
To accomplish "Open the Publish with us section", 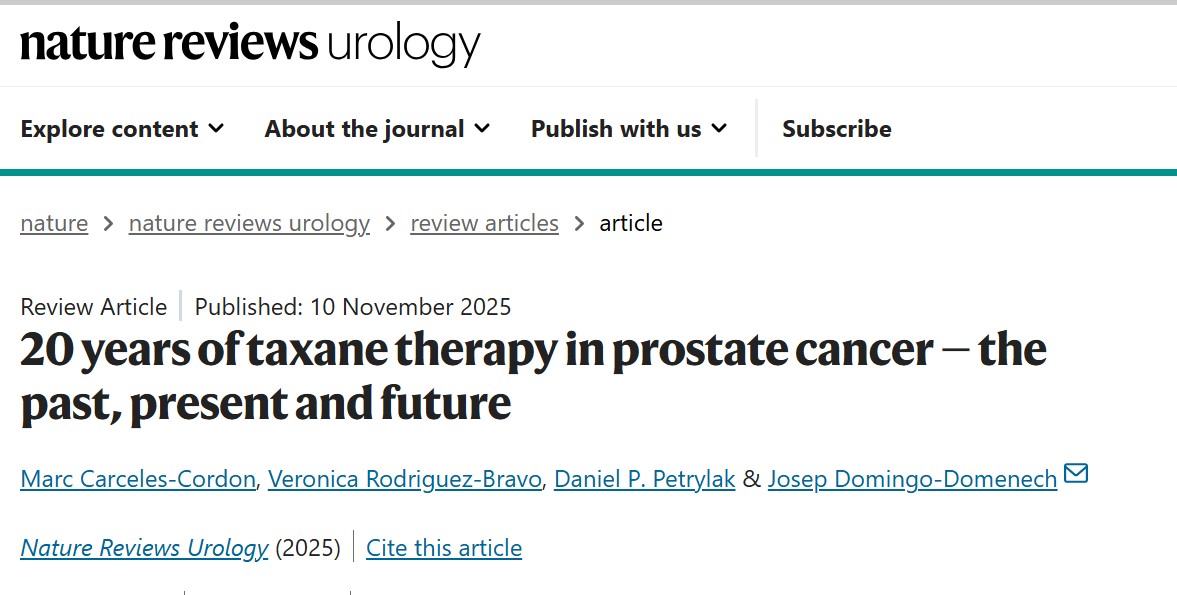I will pos(615,128).
